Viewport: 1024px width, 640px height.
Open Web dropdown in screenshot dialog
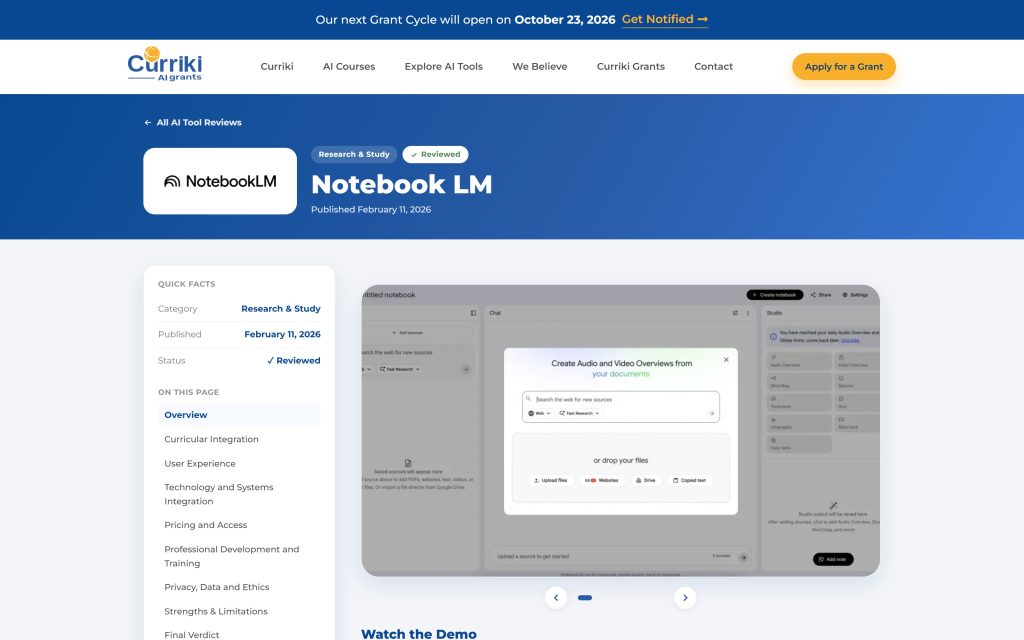coord(539,413)
